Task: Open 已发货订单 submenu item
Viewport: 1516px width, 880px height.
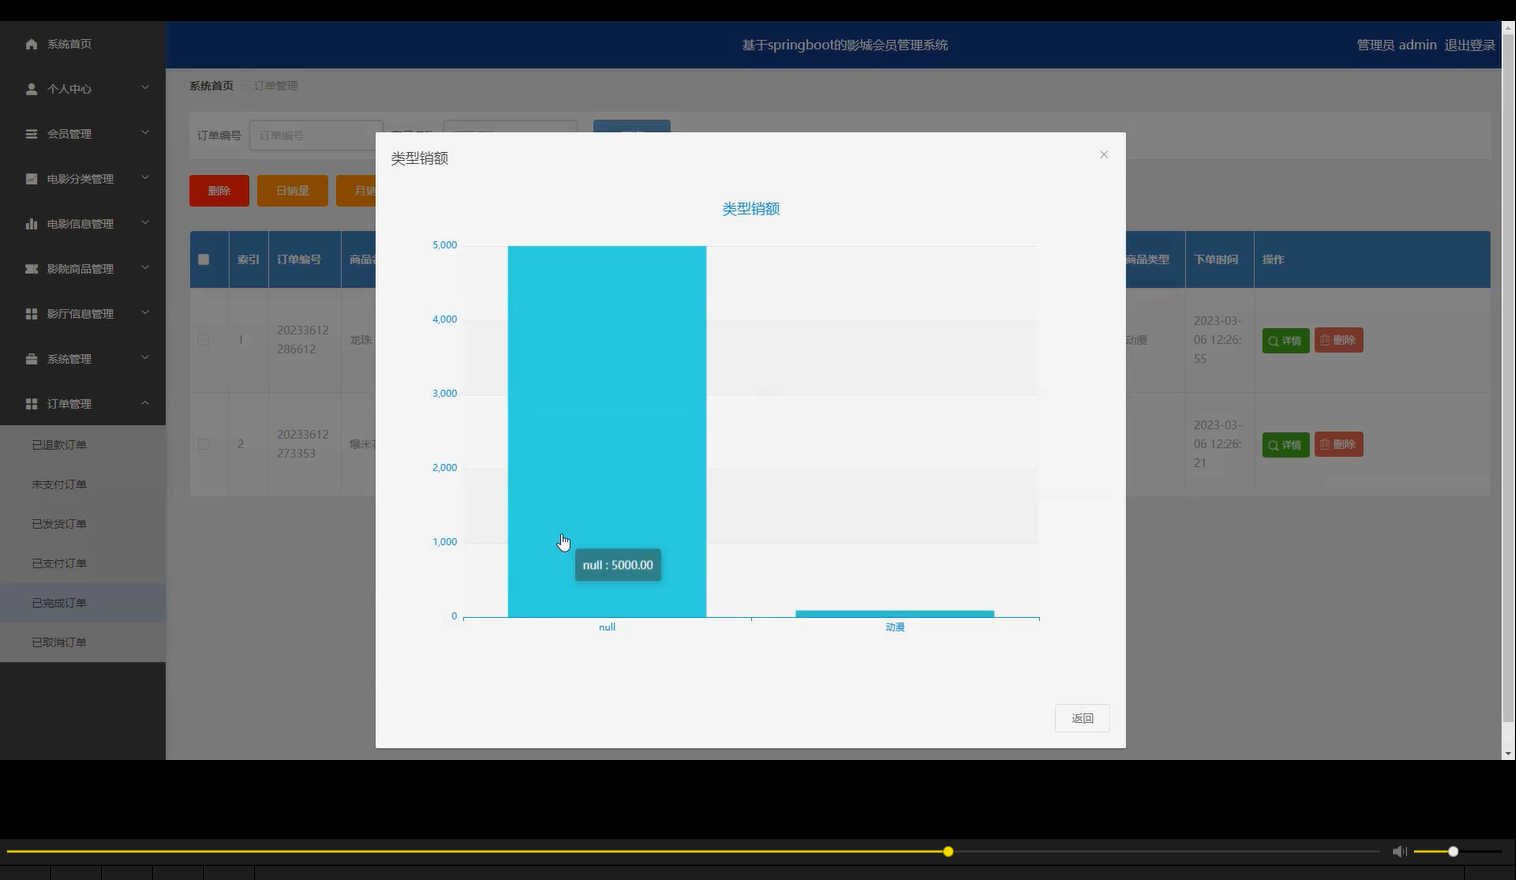Action: click(x=82, y=524)
